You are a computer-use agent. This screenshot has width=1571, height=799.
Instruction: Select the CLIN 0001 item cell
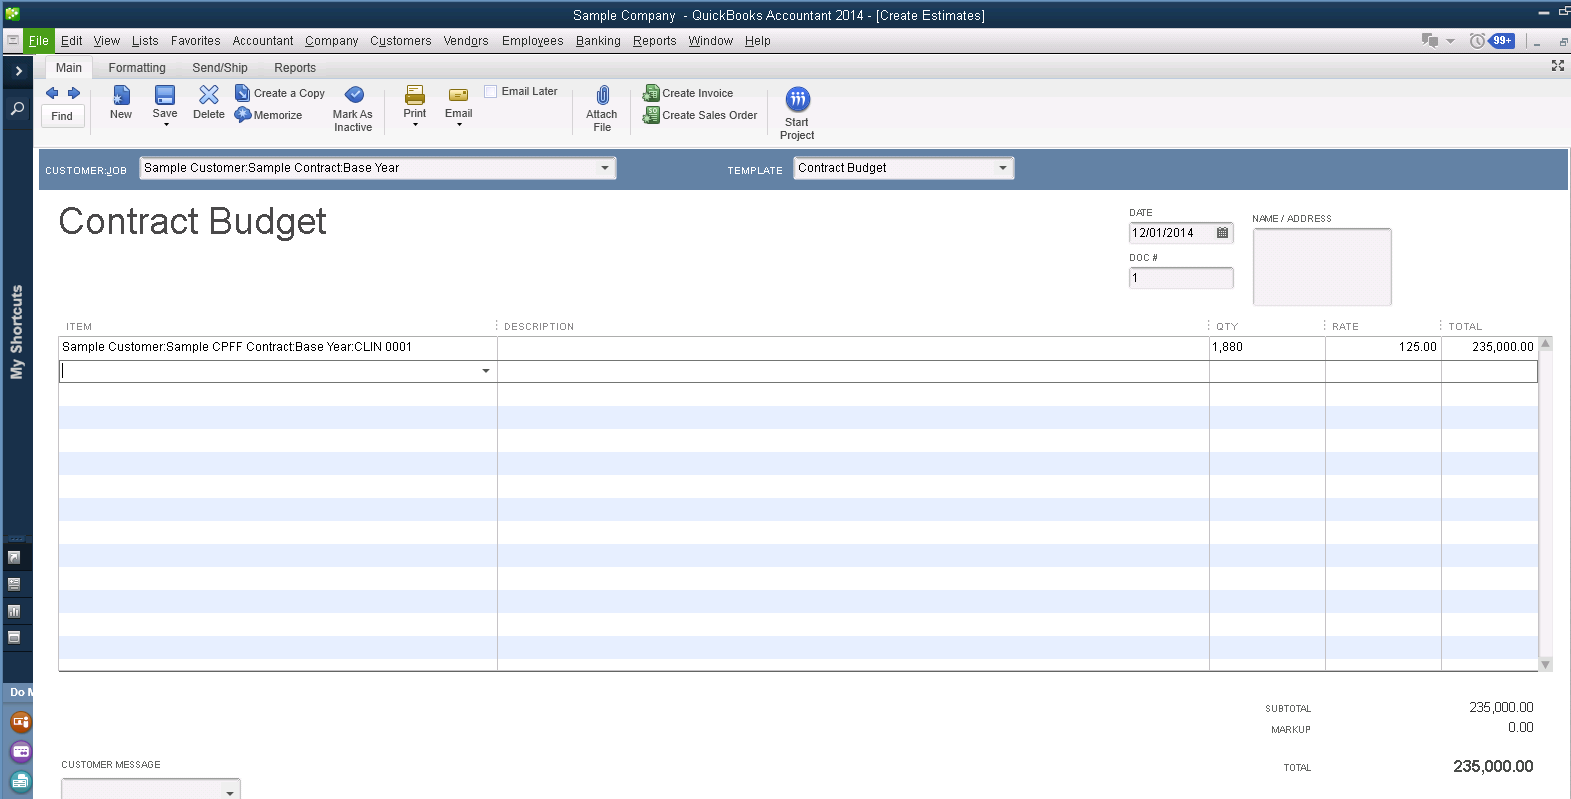pos(278,347)
